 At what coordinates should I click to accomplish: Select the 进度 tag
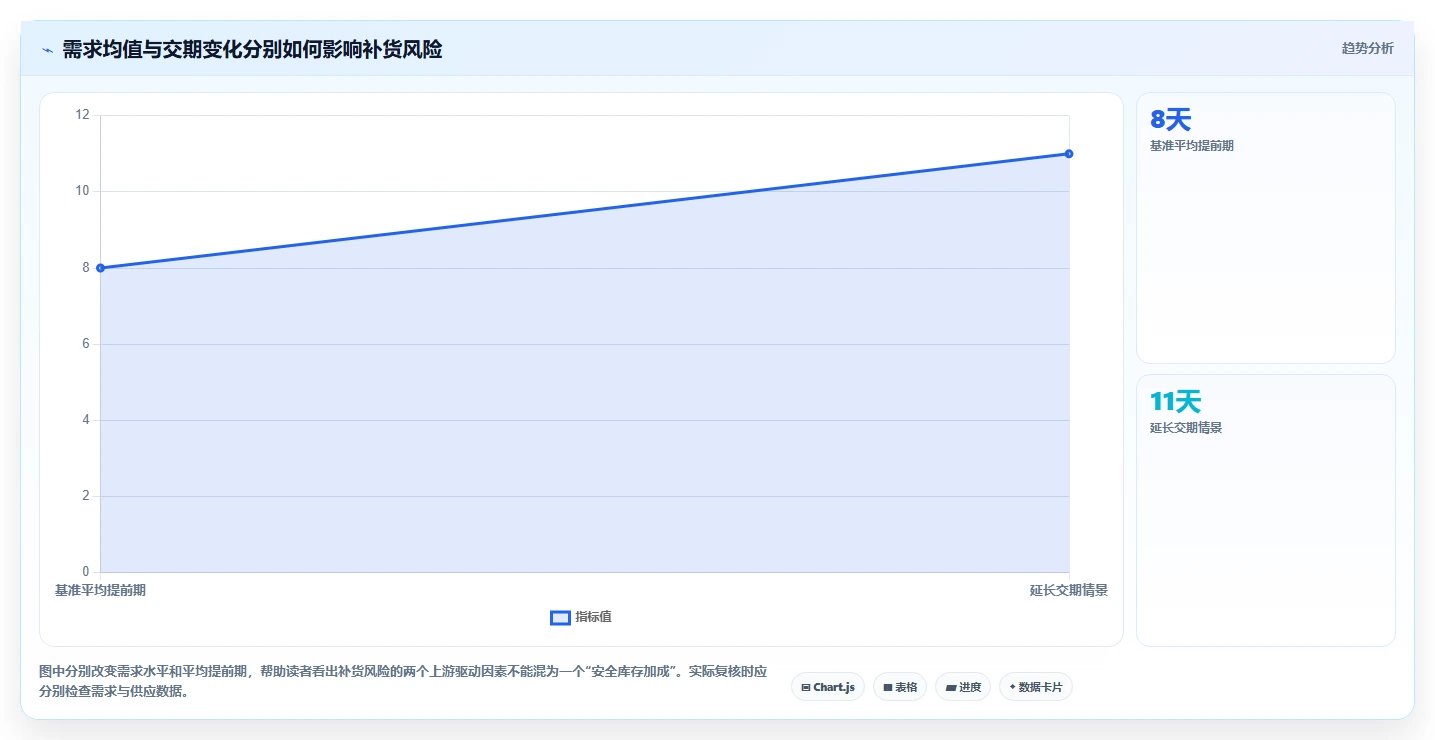[963, 687]
